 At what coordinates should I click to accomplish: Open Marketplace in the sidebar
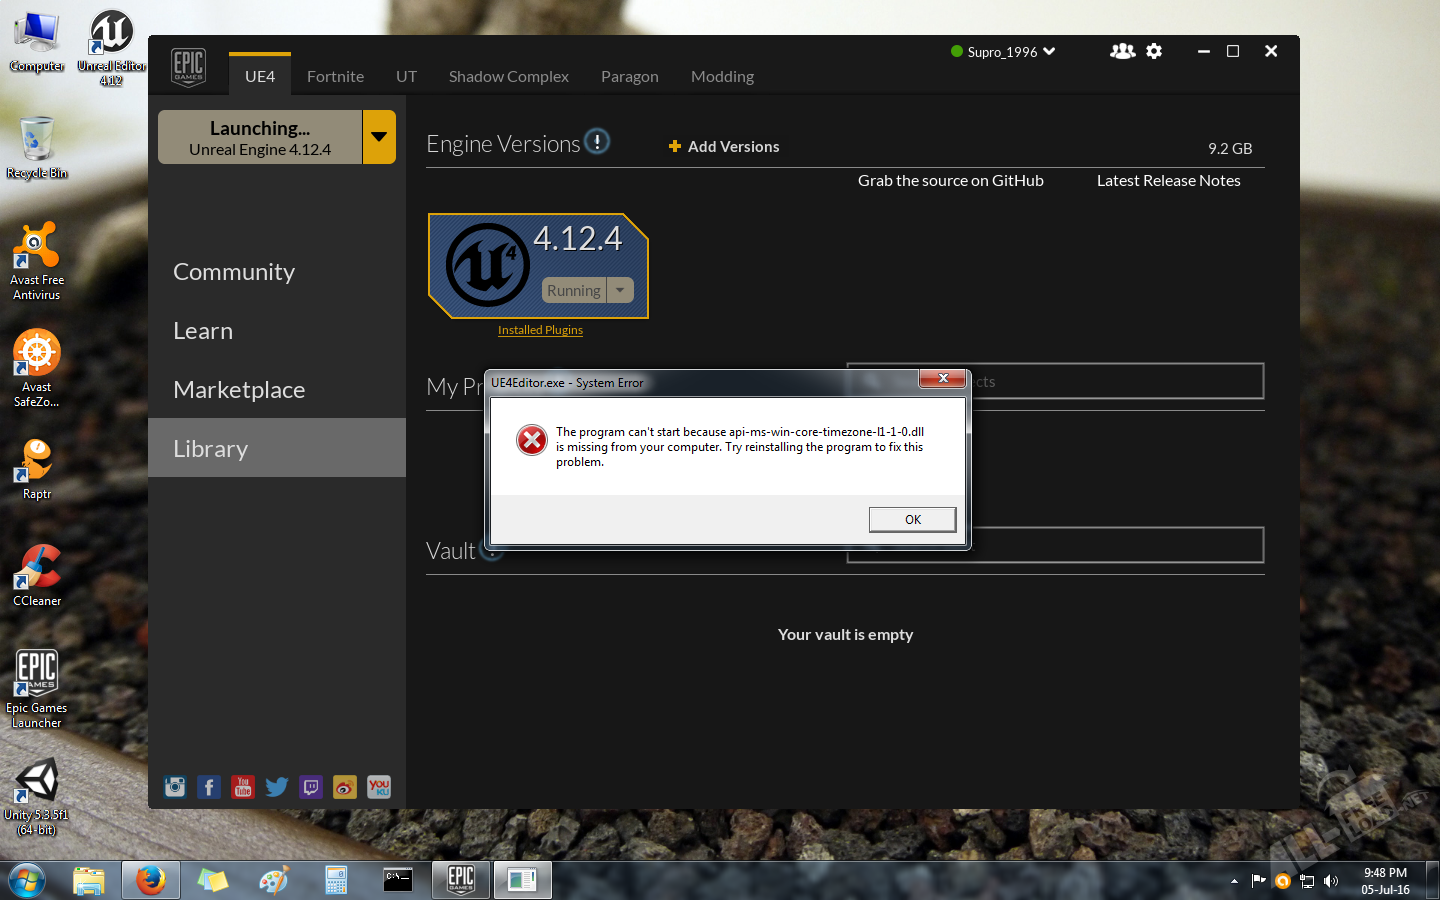[239, 390]
